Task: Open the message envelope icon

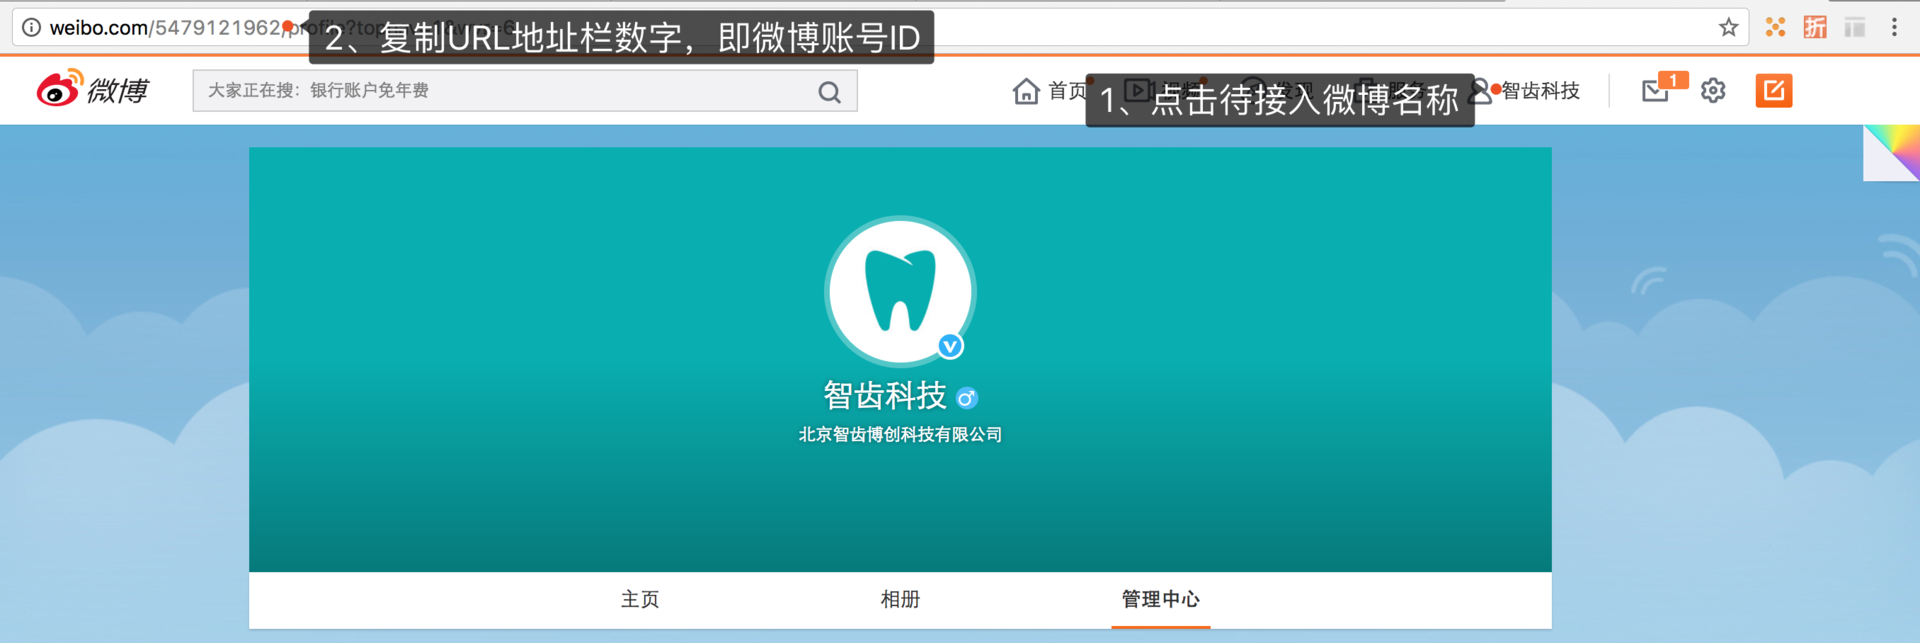Action: tap(1655, 92)
